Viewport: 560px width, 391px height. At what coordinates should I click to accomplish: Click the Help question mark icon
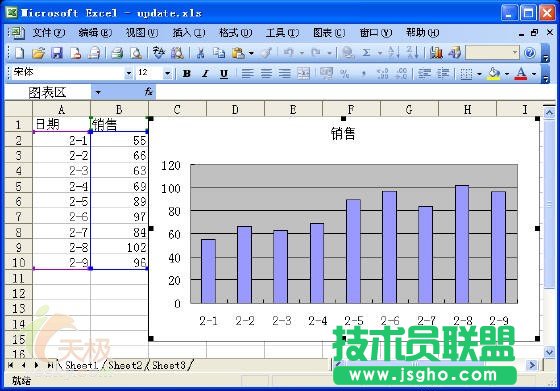[x=530, y=53]
